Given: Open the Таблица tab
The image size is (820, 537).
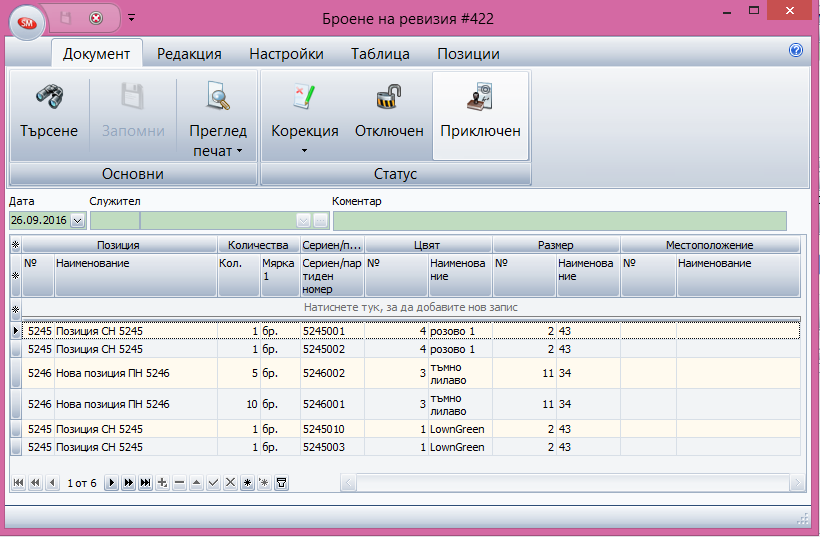Looking at the screenshot, I should (380, 54).
